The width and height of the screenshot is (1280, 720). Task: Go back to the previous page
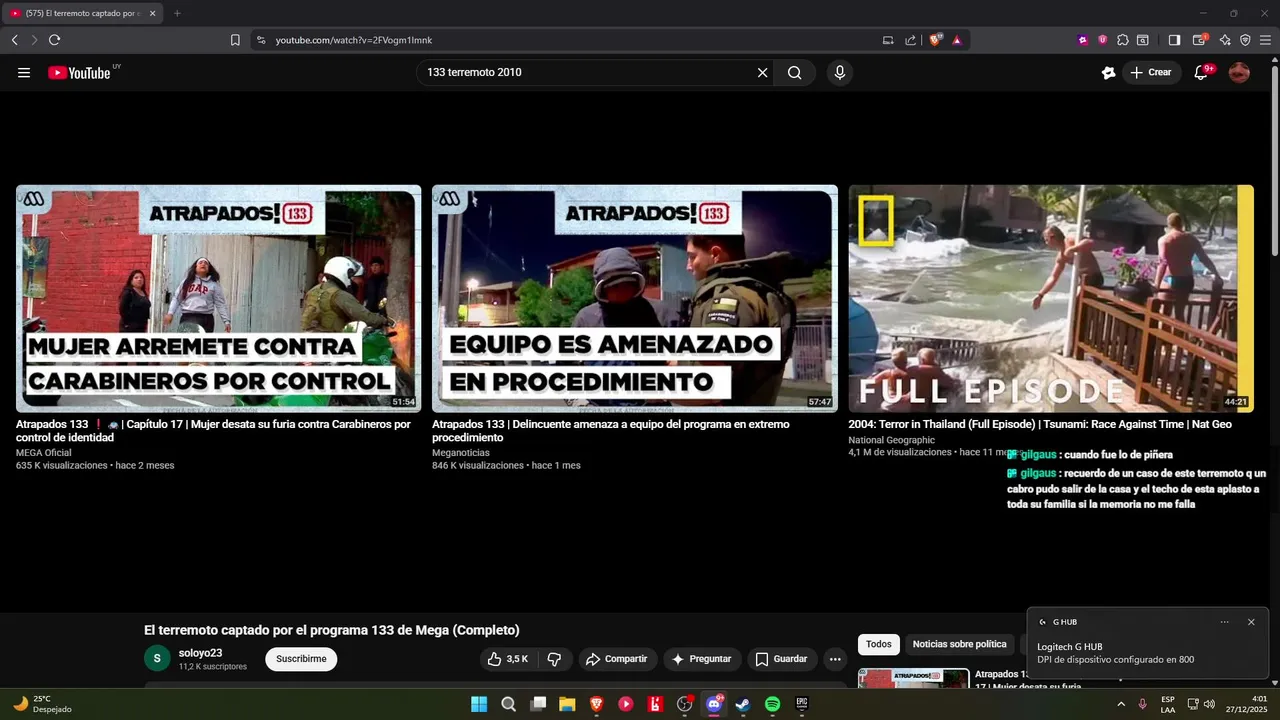click(x=14, y=40)
